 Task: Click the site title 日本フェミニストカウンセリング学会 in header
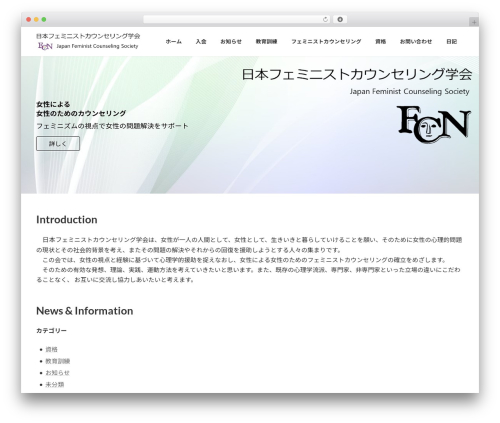pyautogui.click(x=88, y=36)
